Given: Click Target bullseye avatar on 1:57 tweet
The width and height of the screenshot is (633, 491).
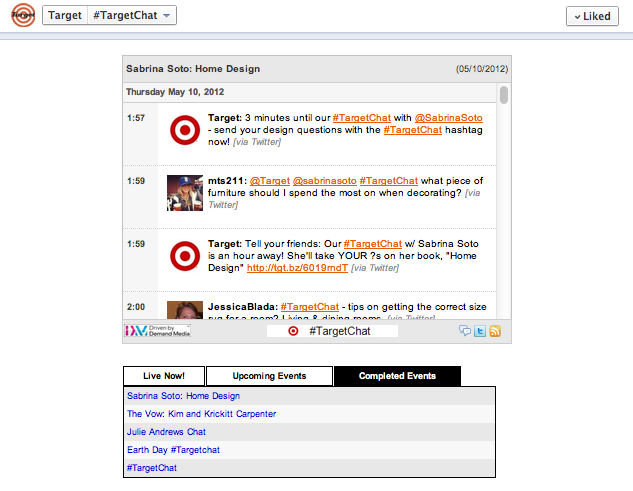Looking at the screenshot, I should click(185, 130).
